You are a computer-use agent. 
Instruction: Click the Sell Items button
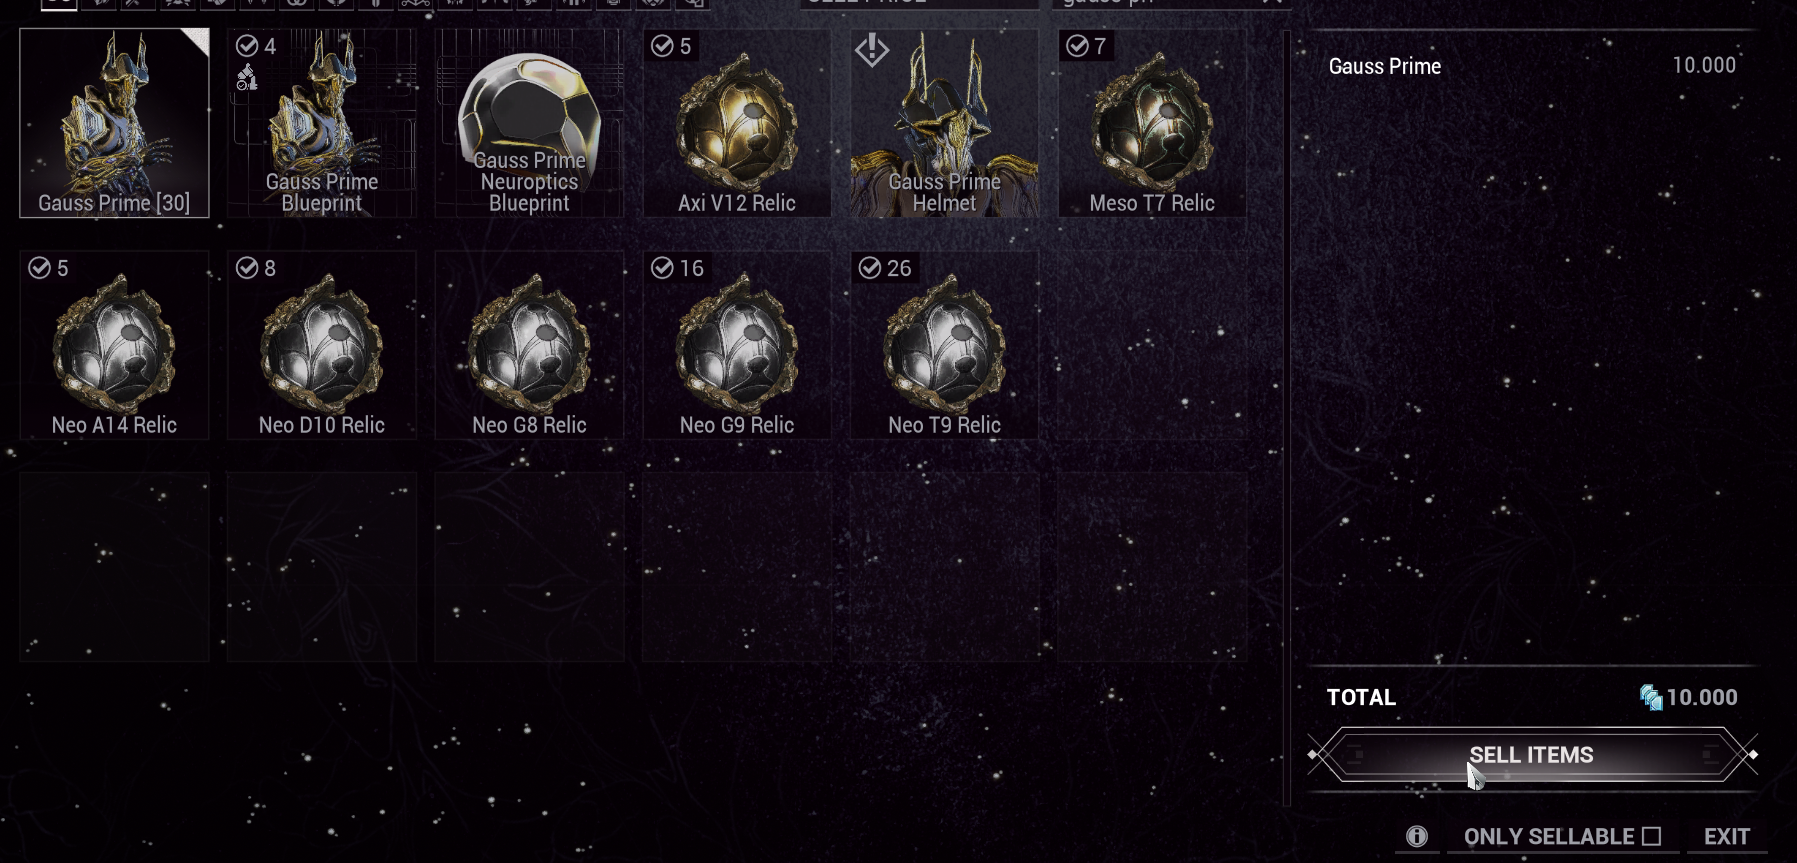(1531, 755)
